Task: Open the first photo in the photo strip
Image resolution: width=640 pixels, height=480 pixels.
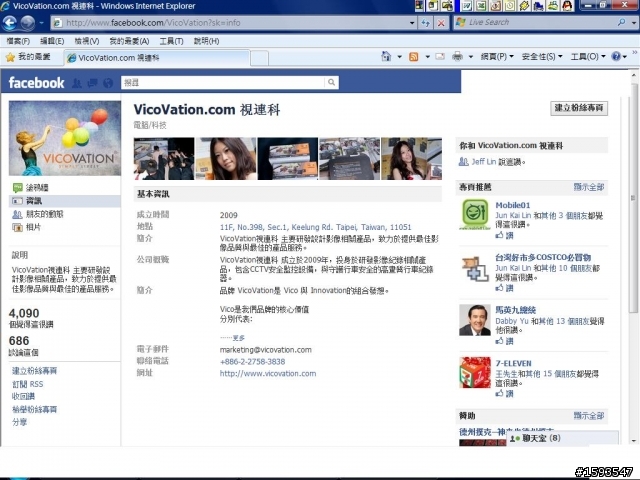Action: [x=164, y=158]
